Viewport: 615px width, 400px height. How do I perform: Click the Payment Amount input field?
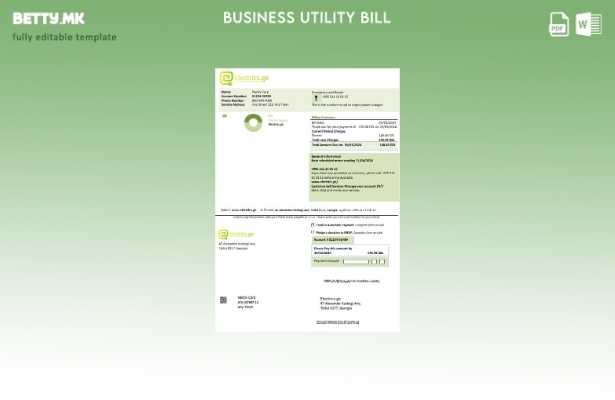click(356, 261)
